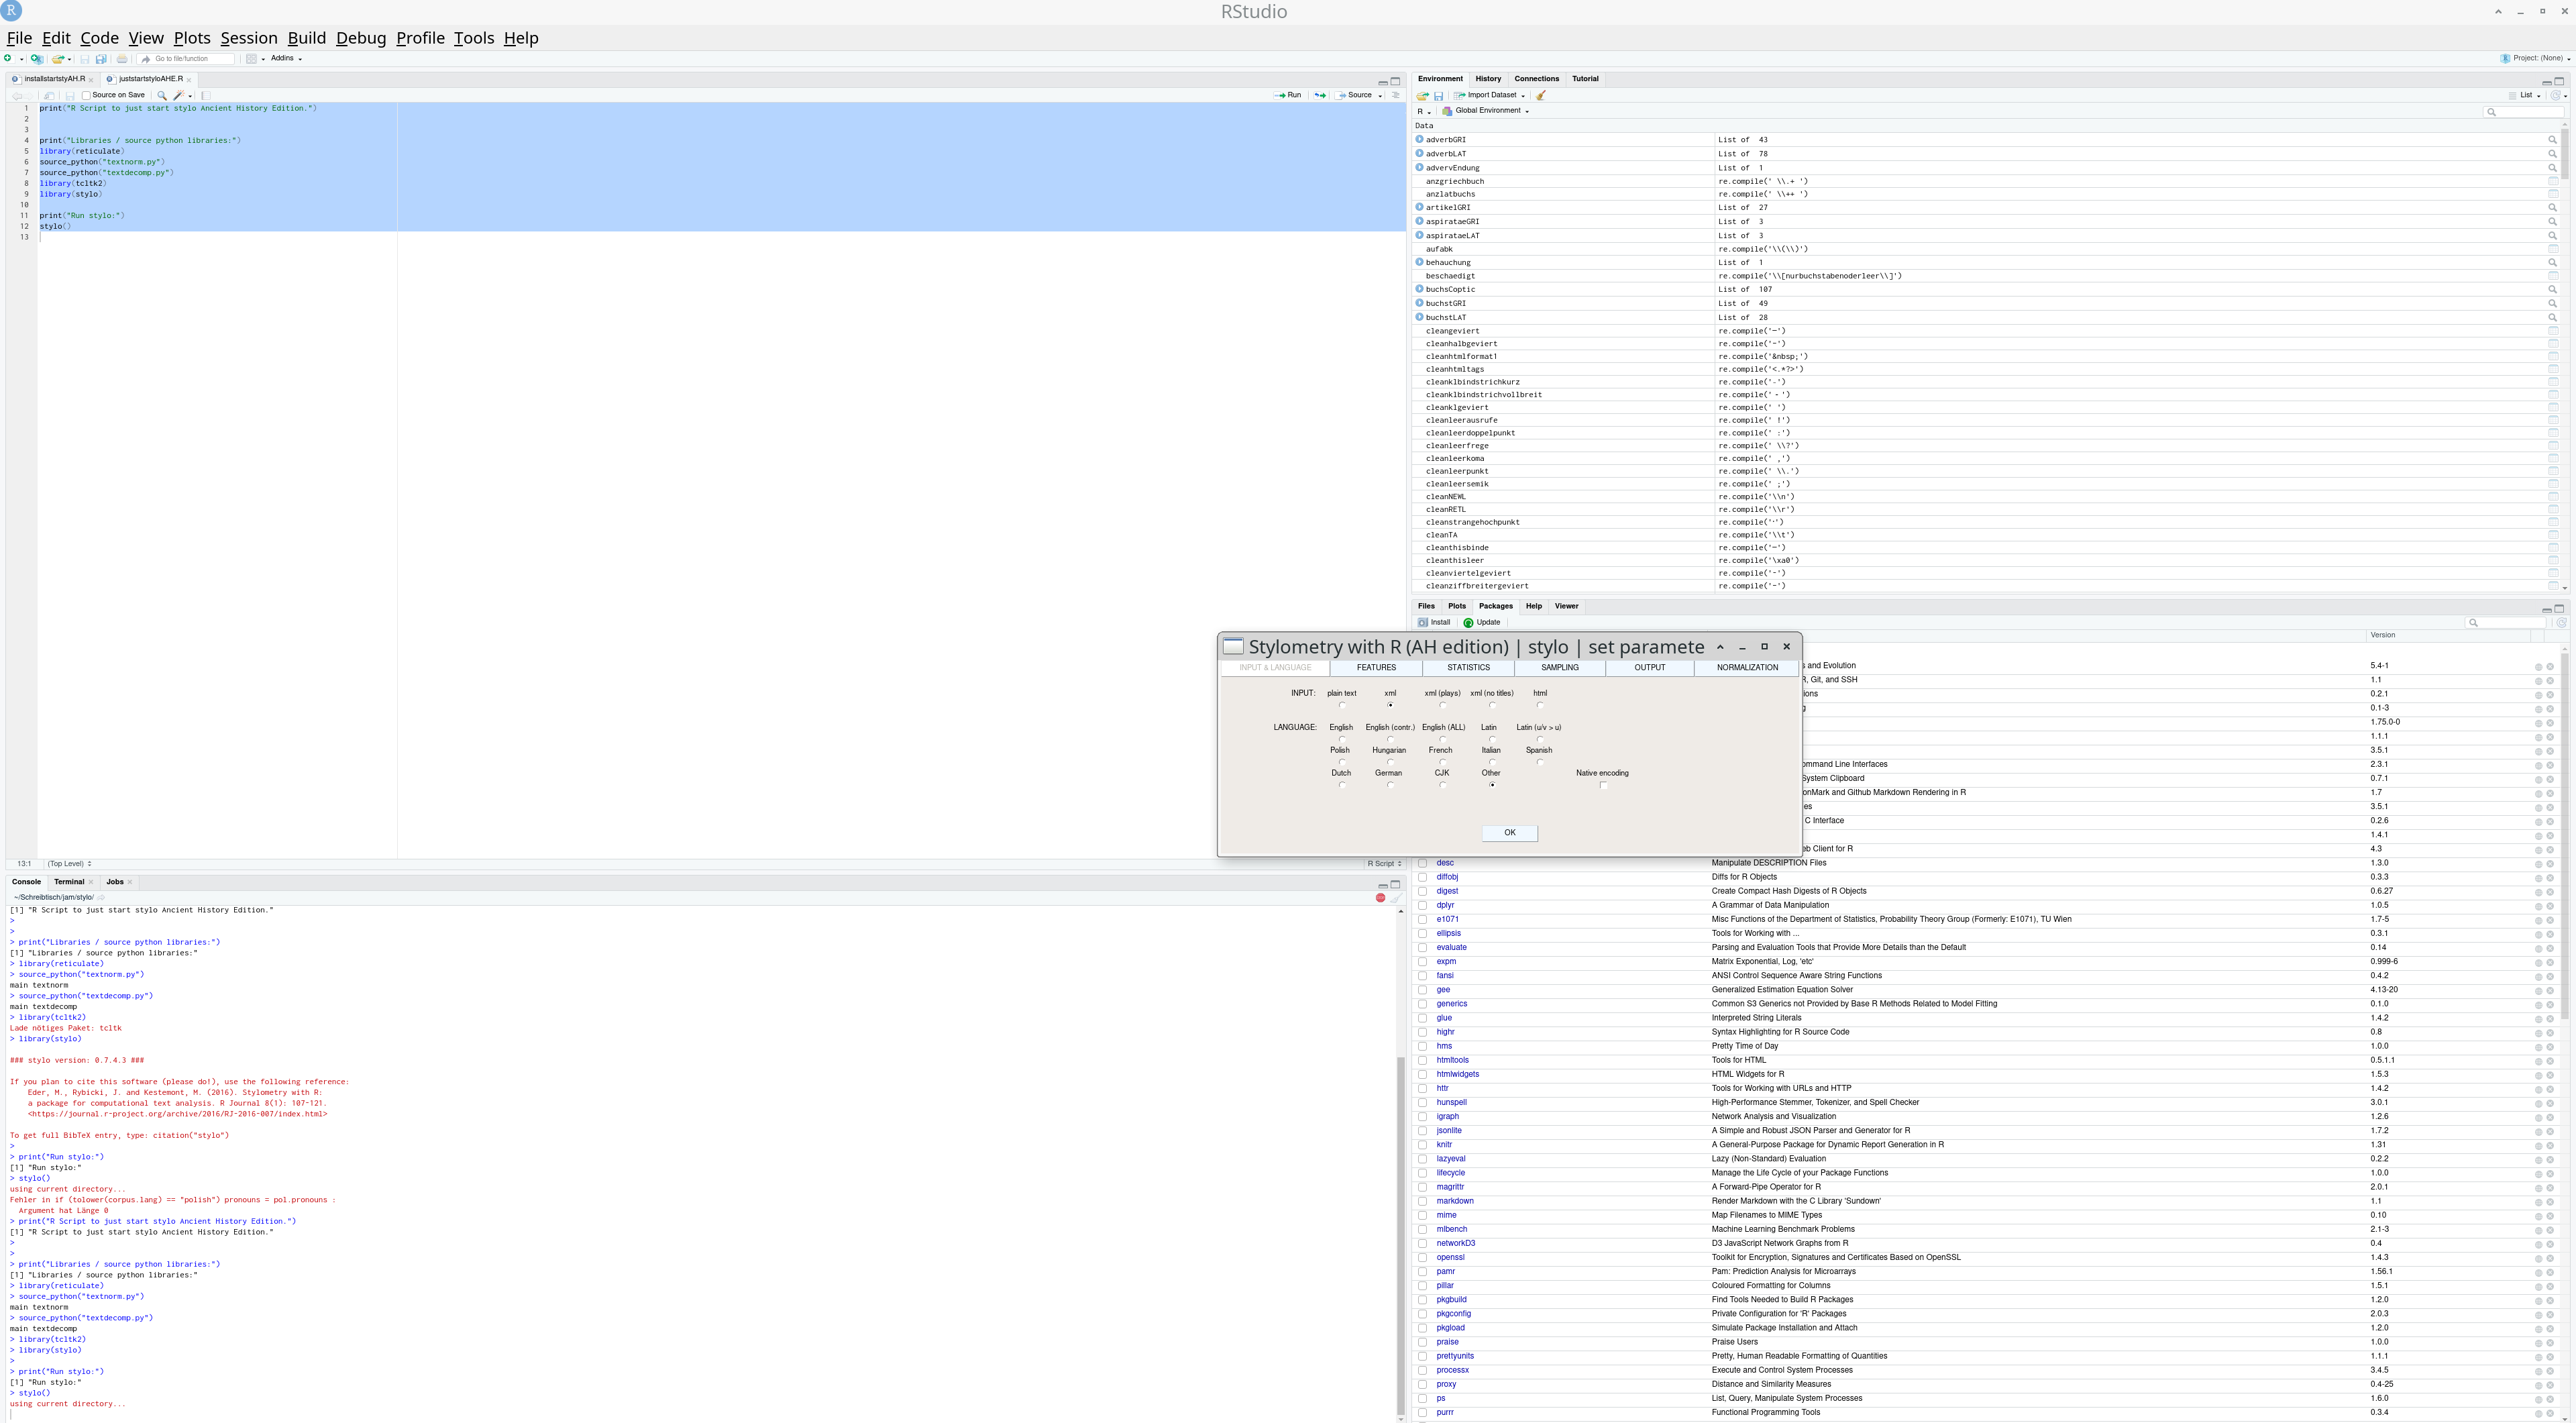Viewport: 2576px width, 1423px height.
Task: Click the code tools magic wand icon
Action: [178, 96]
